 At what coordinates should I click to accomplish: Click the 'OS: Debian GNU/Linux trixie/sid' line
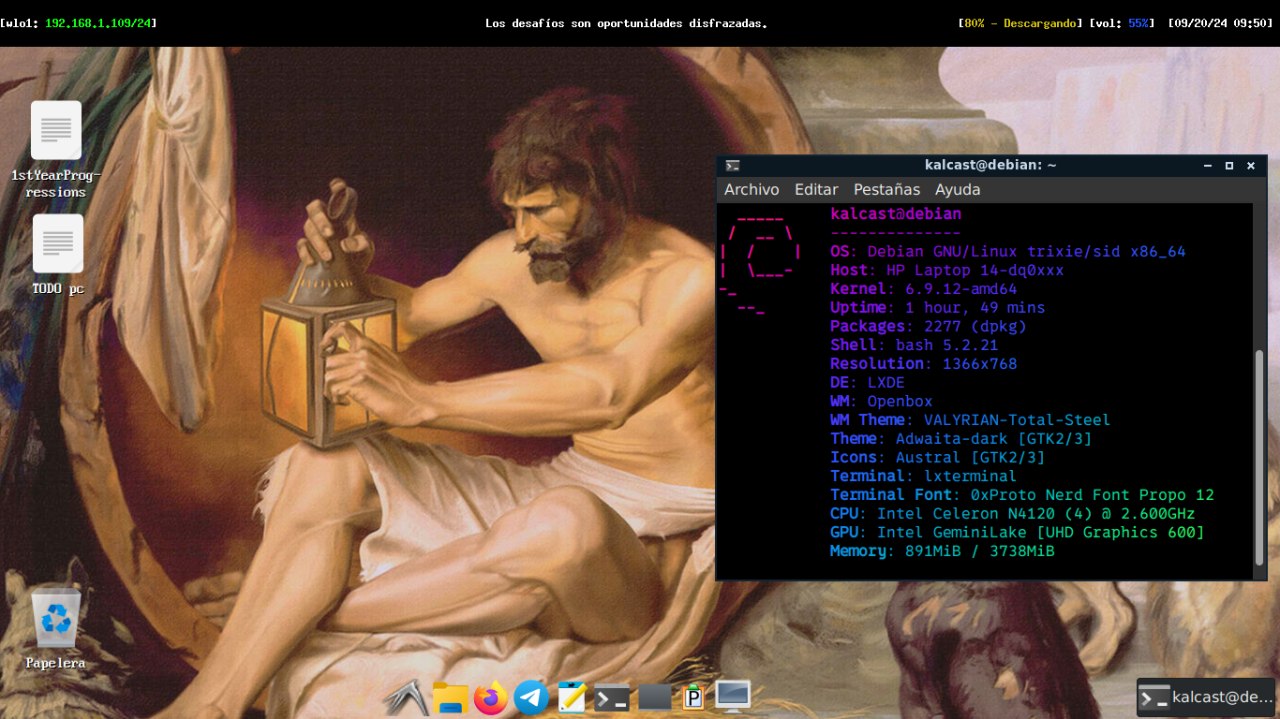click(1008, 251)
